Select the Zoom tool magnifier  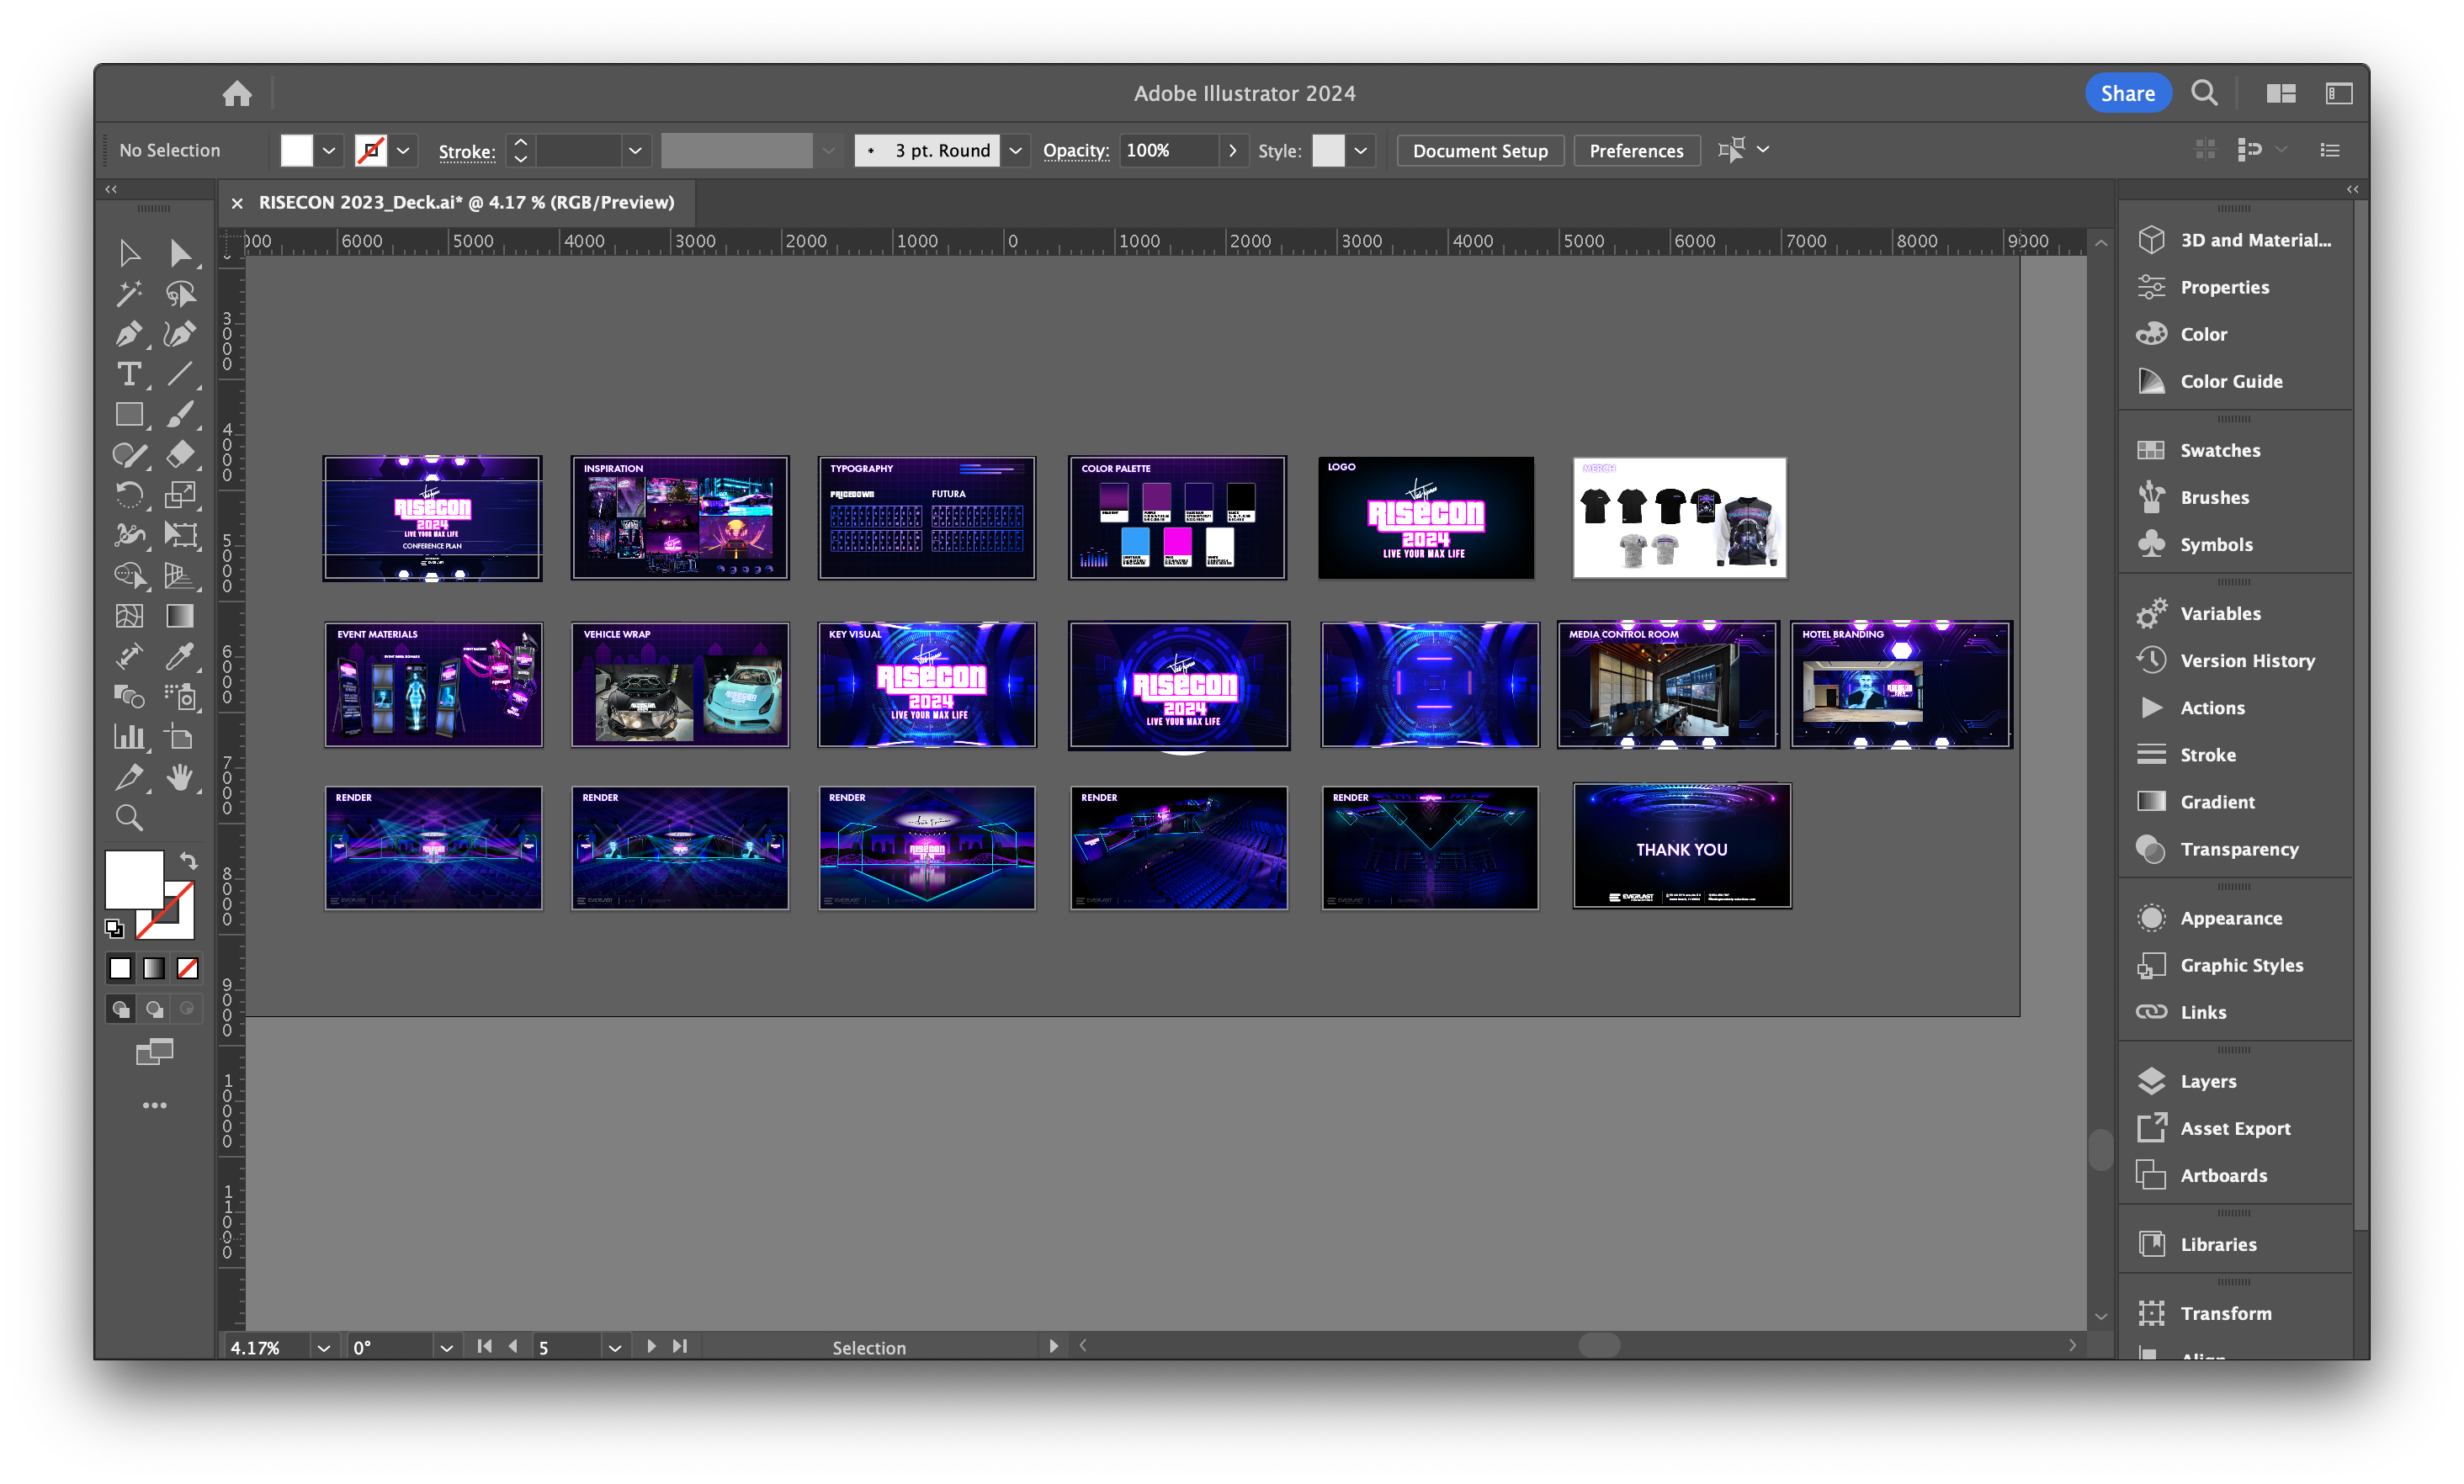tap(129, 818)
